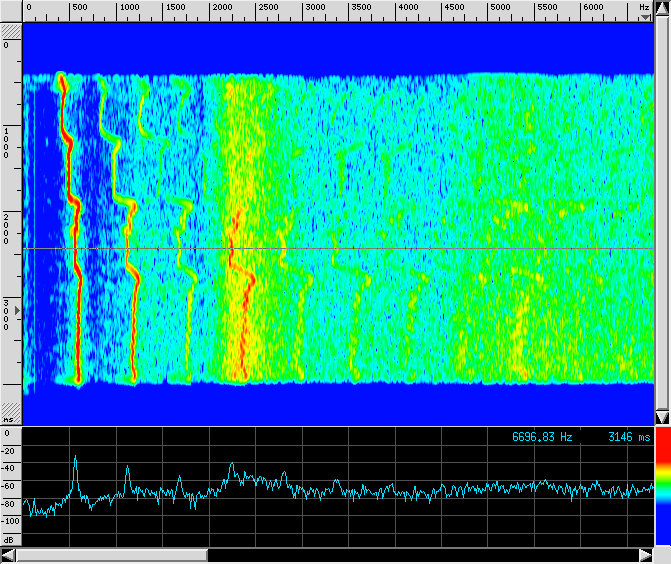Click the horizontal scrollbar right arrow
The image size is (671, 564).
645,555
